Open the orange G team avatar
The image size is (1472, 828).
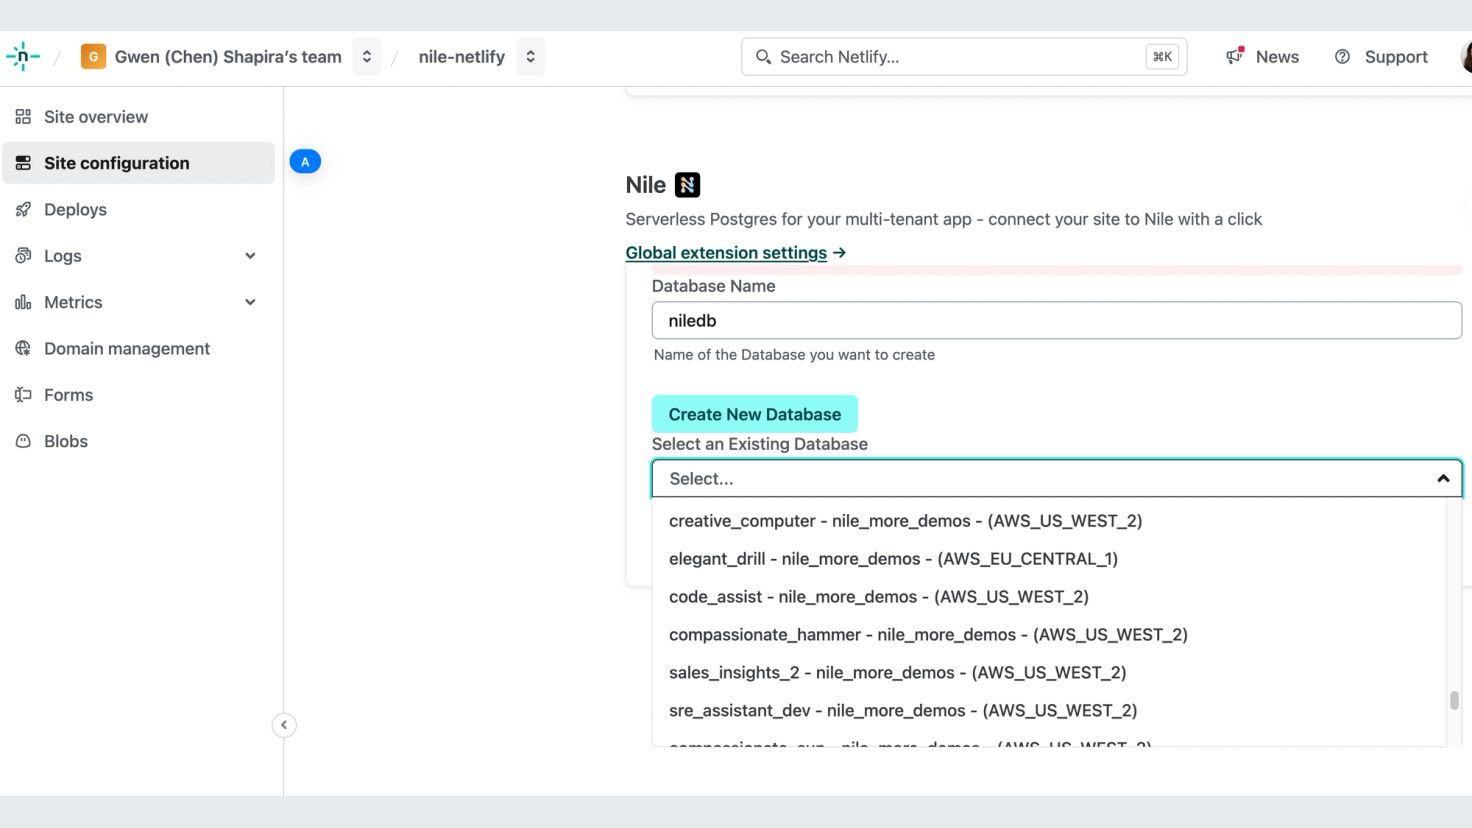93,57
